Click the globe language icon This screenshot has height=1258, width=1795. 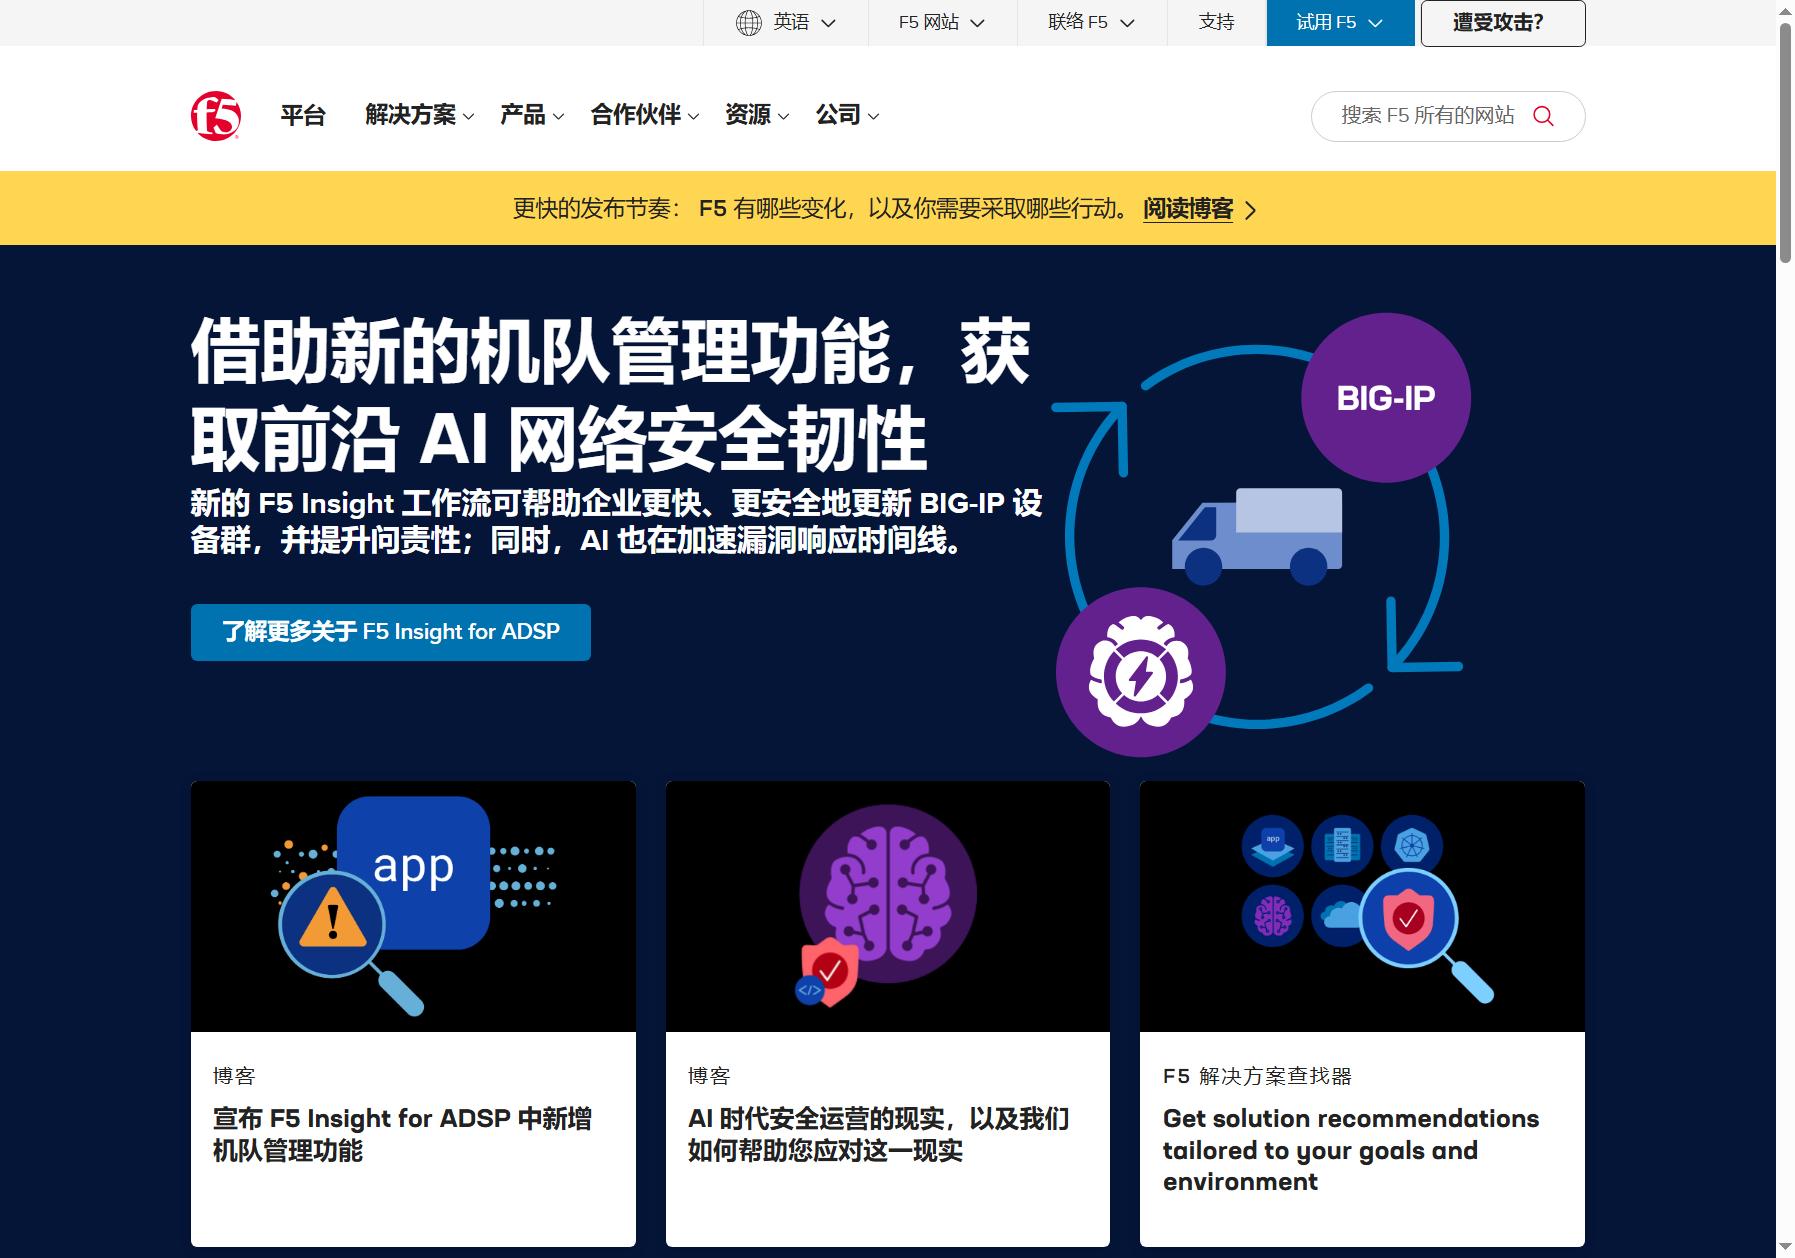pos(748,23)
